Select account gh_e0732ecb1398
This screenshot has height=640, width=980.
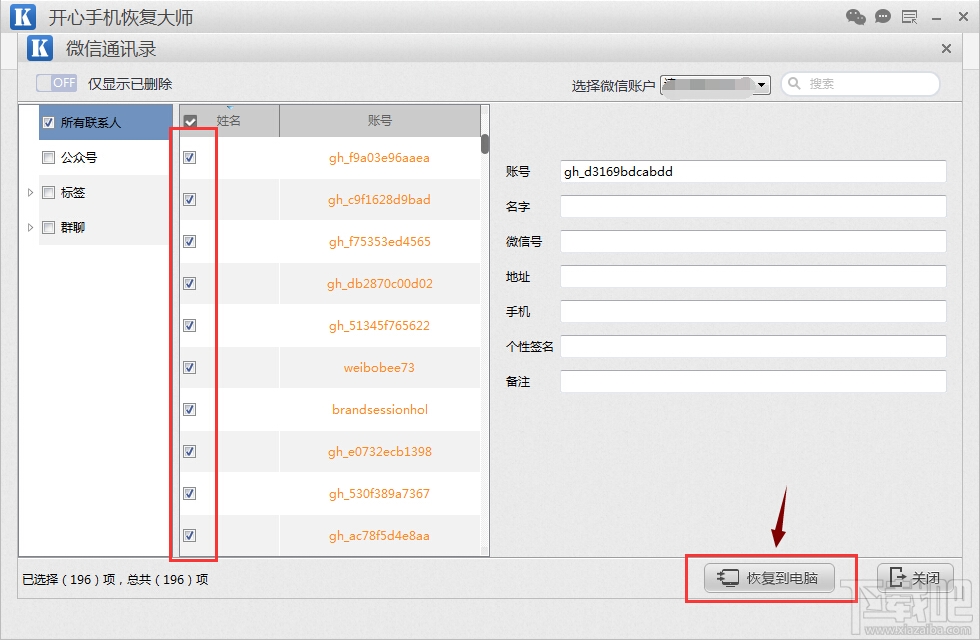tap(379, 451)
